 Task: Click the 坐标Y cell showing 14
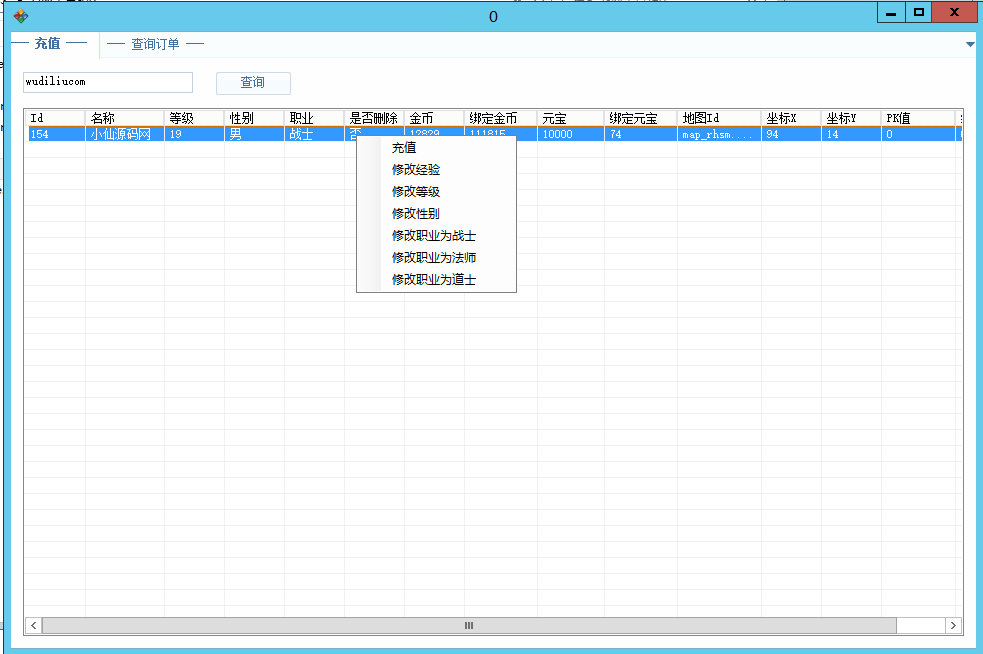(x=852, y=134)
